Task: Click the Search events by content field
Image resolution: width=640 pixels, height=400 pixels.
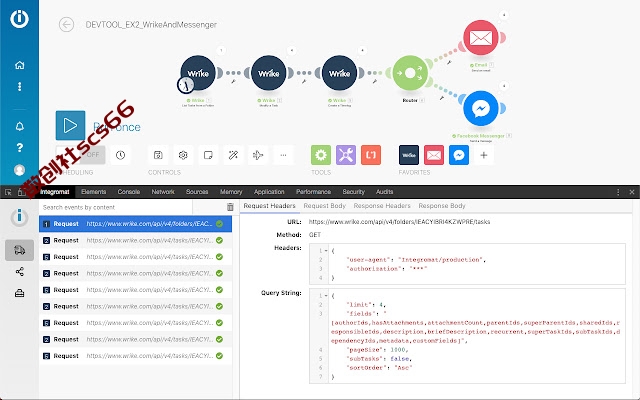Action: [x=116, y=207]
